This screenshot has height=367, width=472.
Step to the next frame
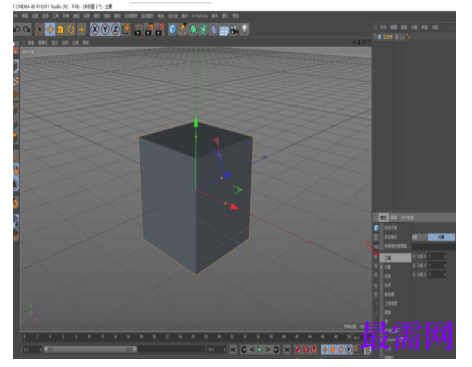(268, 350)
